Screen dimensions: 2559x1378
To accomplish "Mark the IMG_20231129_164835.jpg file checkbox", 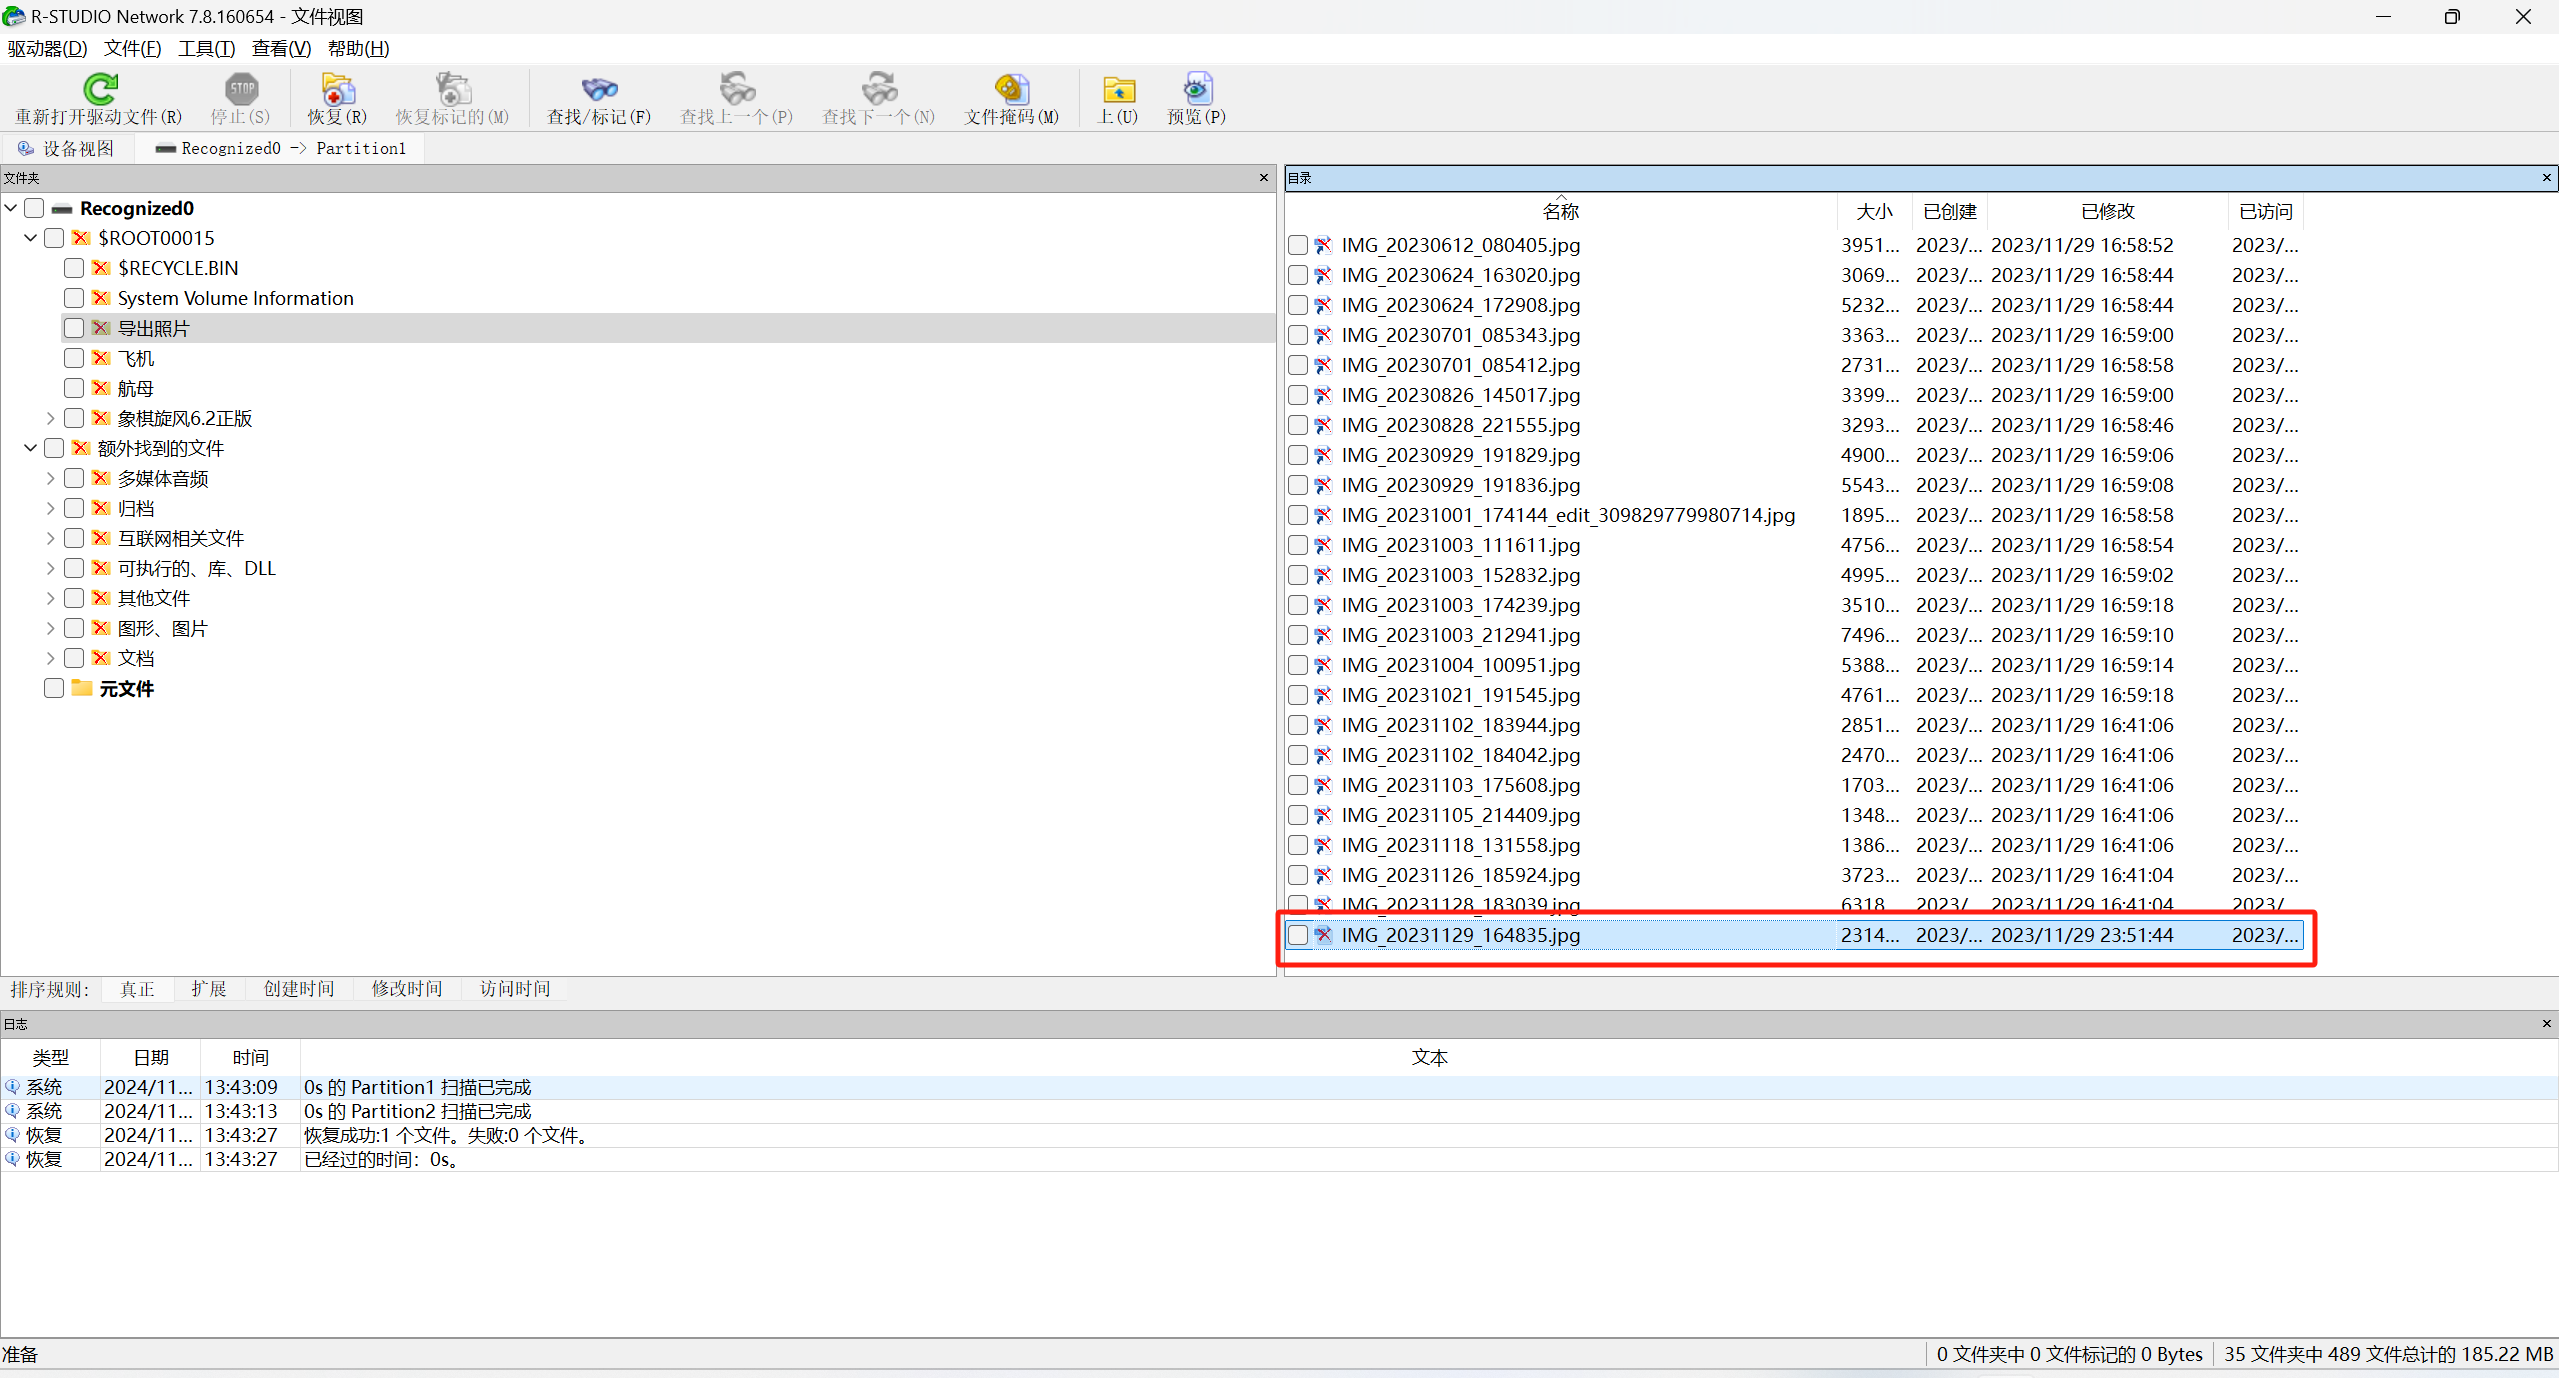I will (1298, 935).
